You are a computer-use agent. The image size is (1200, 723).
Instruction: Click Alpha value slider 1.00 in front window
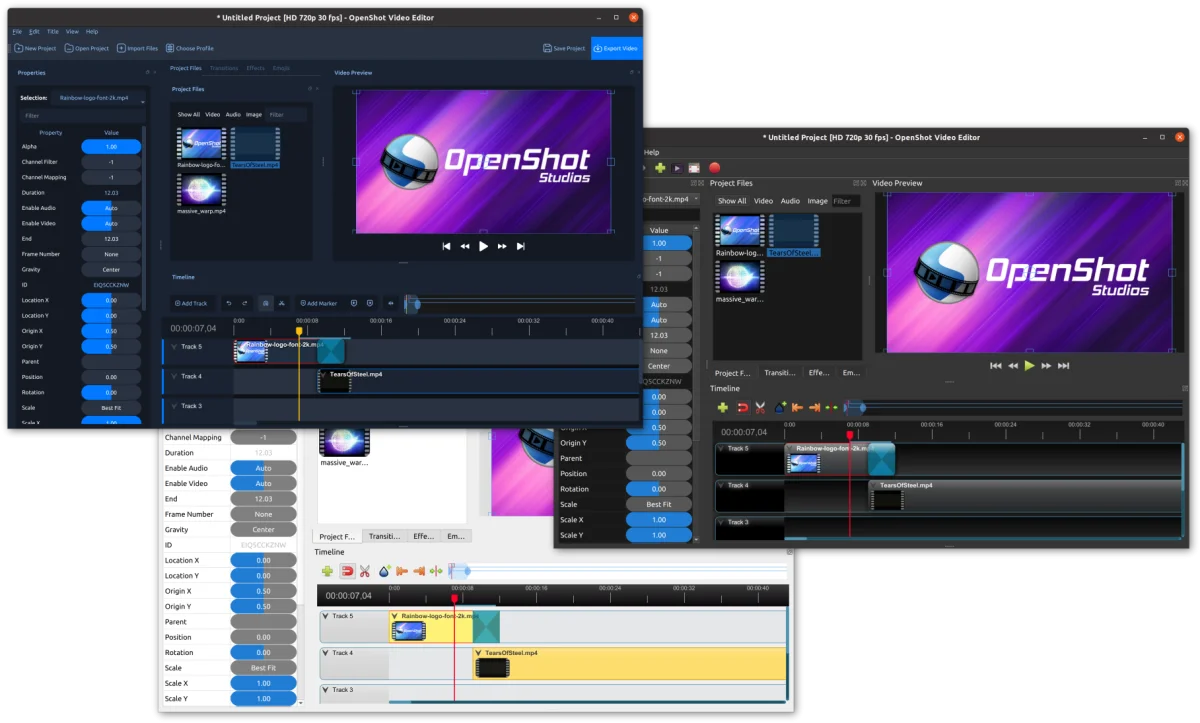pos(111,147)
